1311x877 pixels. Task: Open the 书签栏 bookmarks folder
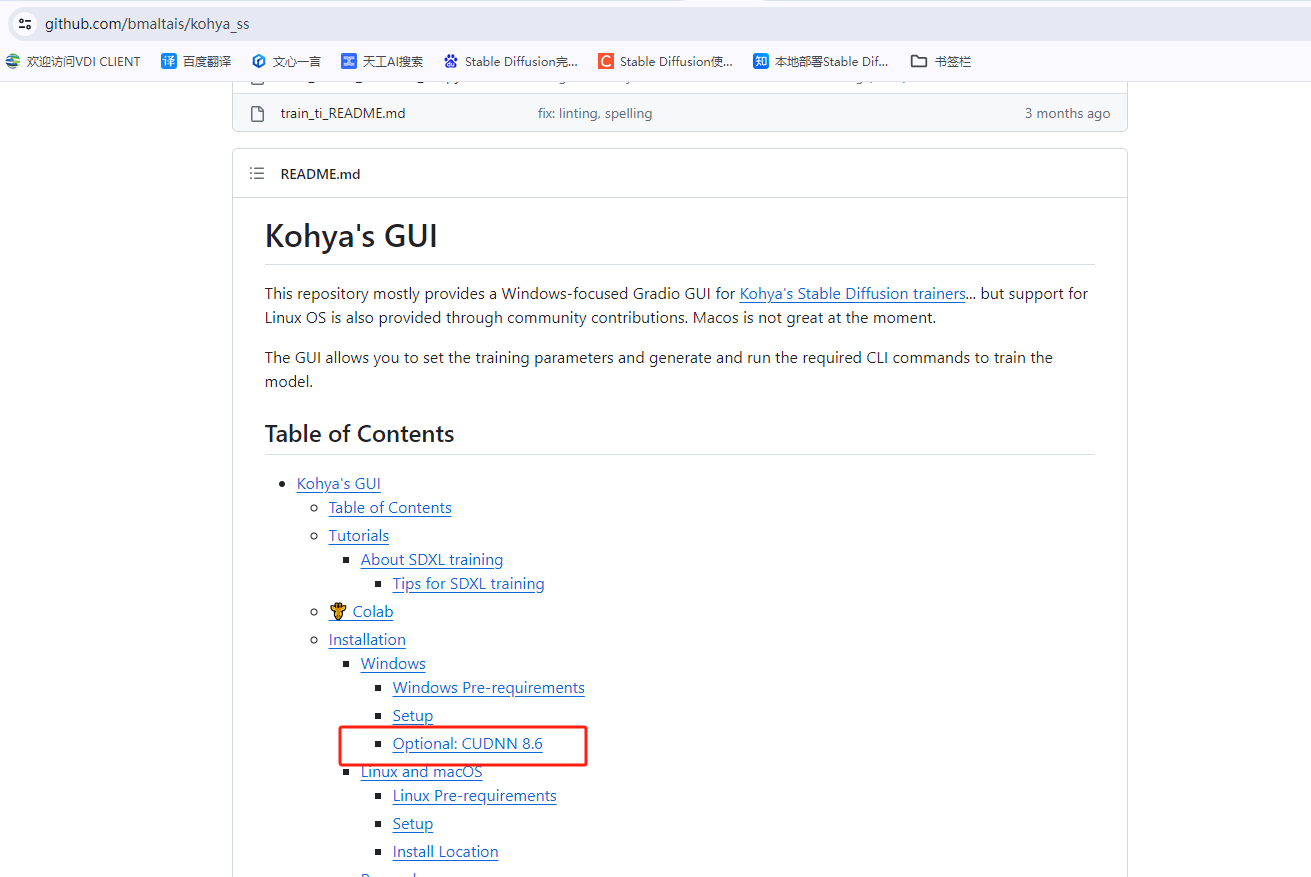tap(941, 61)
